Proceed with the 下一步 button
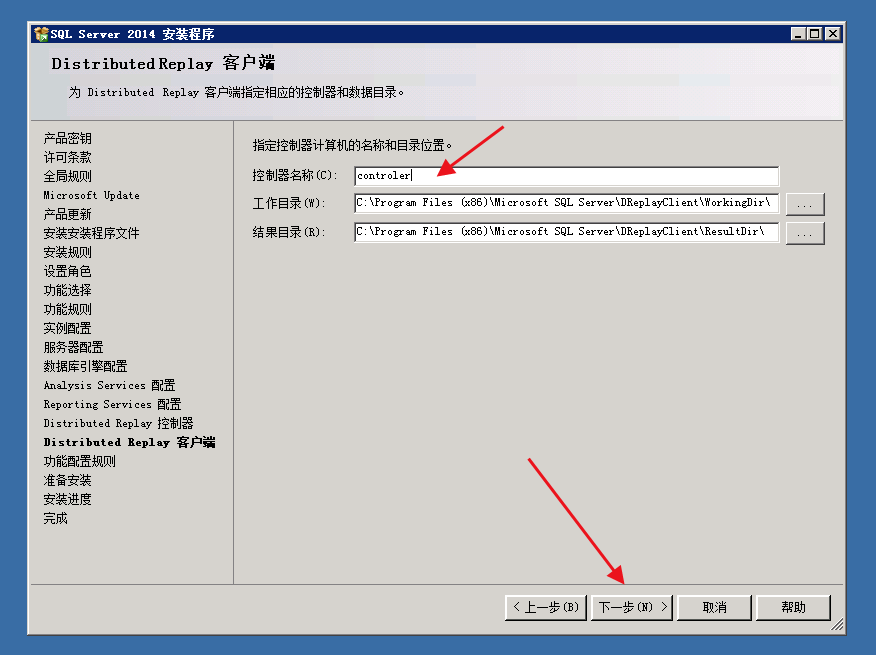 (632, 607)
